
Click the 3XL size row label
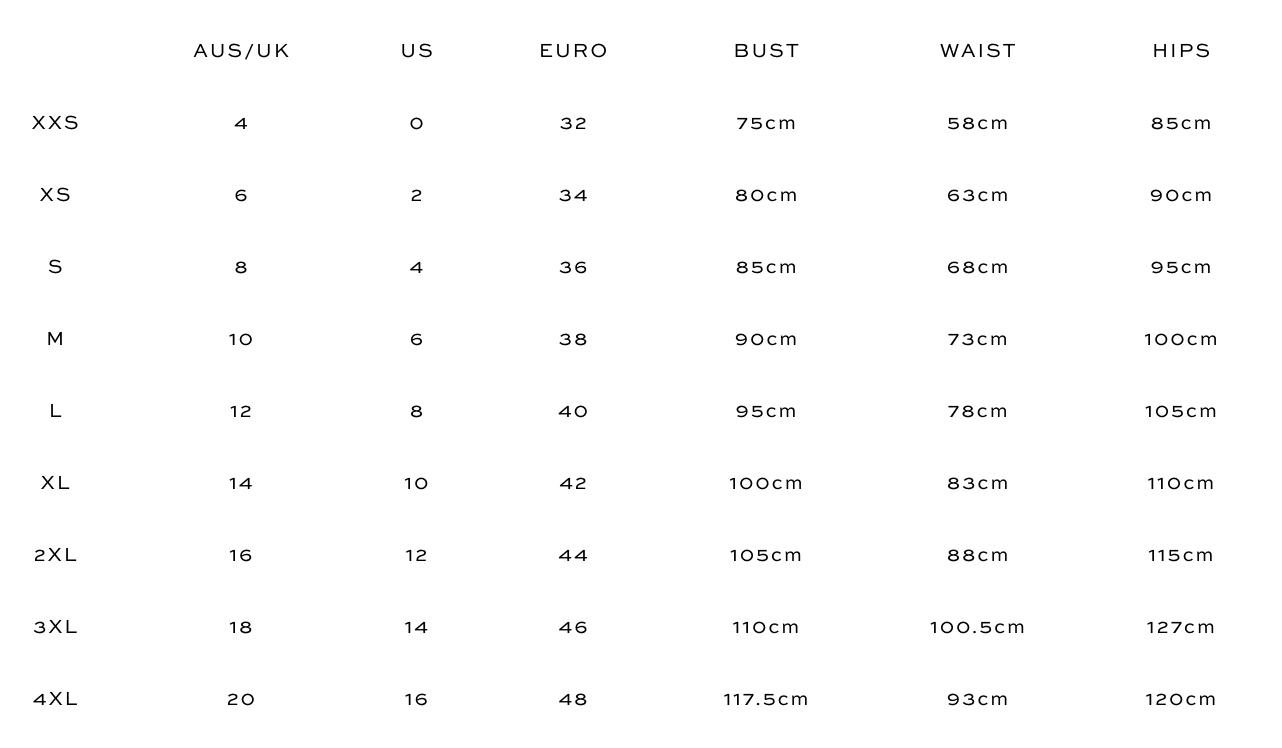click(55, 627)
